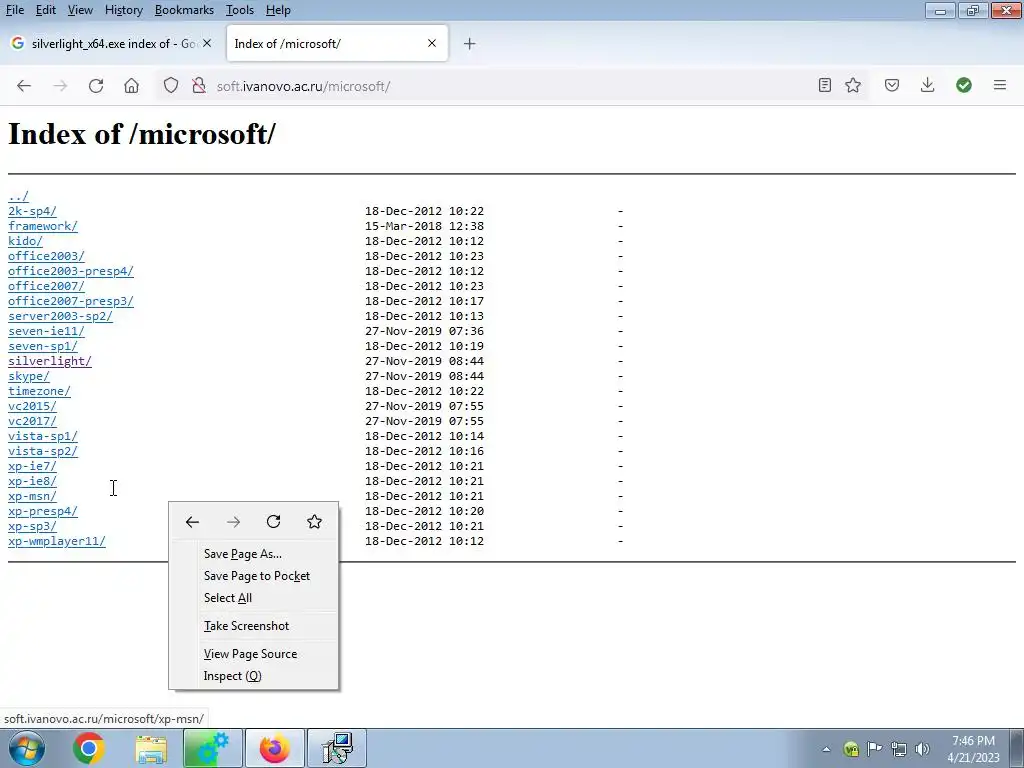Open the 2k-sp4/ folder link
This screenshot has width=1024, height=768.
coord(32,211)
